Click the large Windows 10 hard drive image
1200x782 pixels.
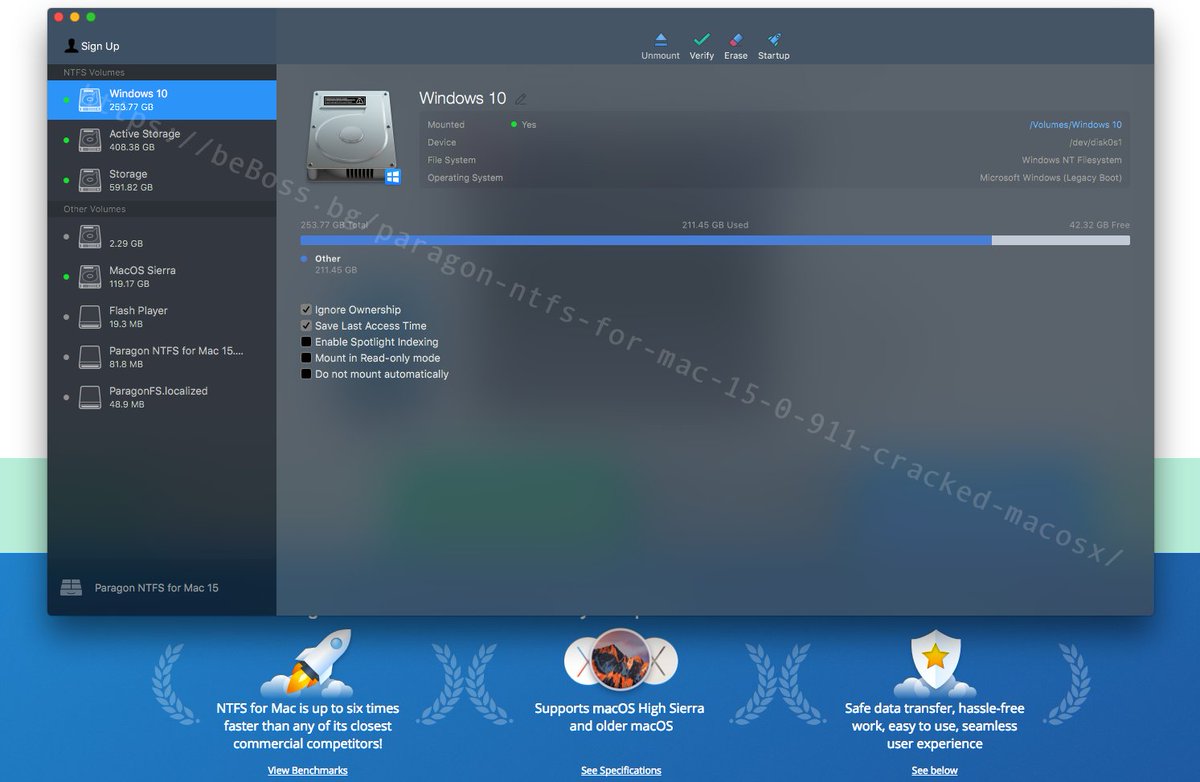352,137
